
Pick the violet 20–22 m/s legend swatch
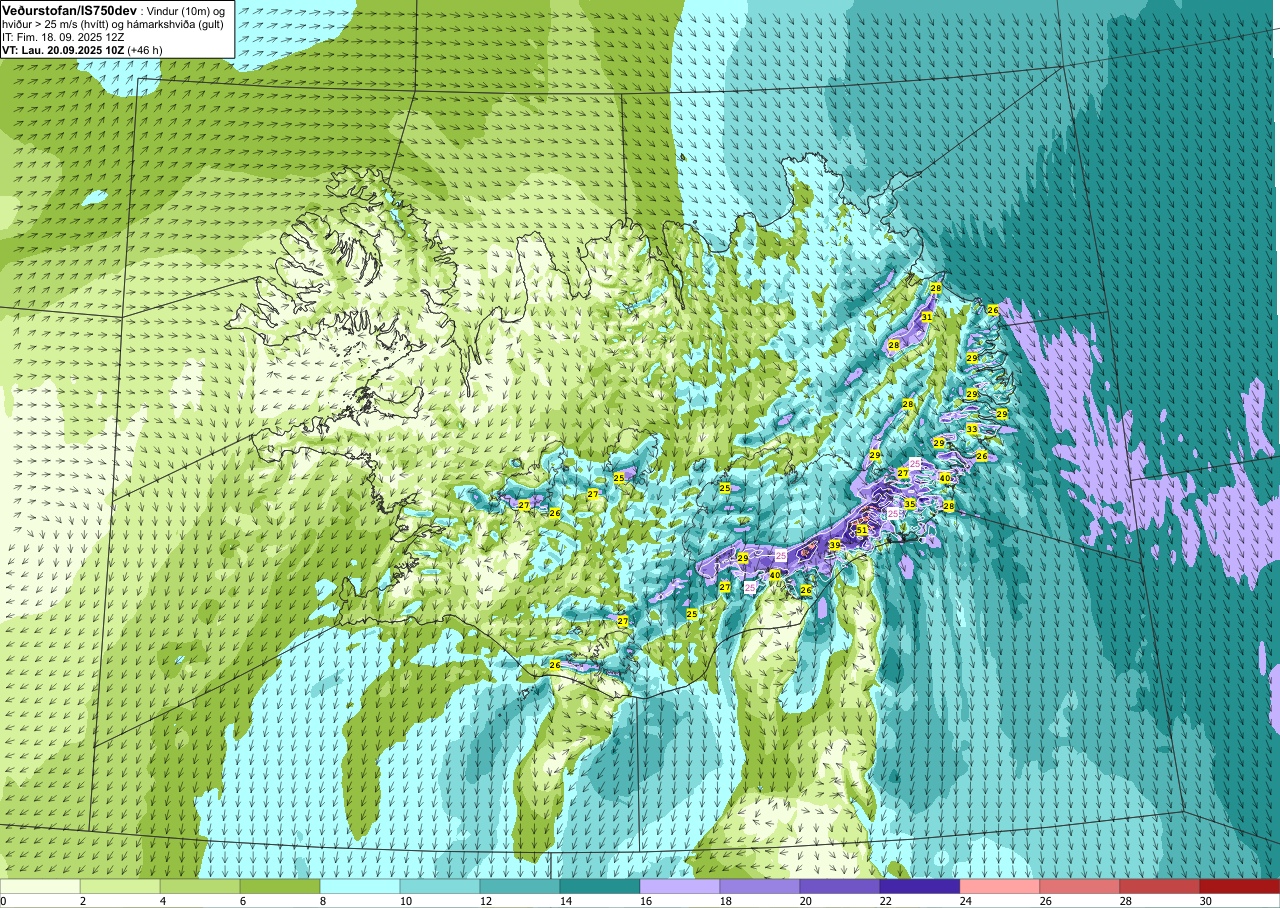(840, 886)
